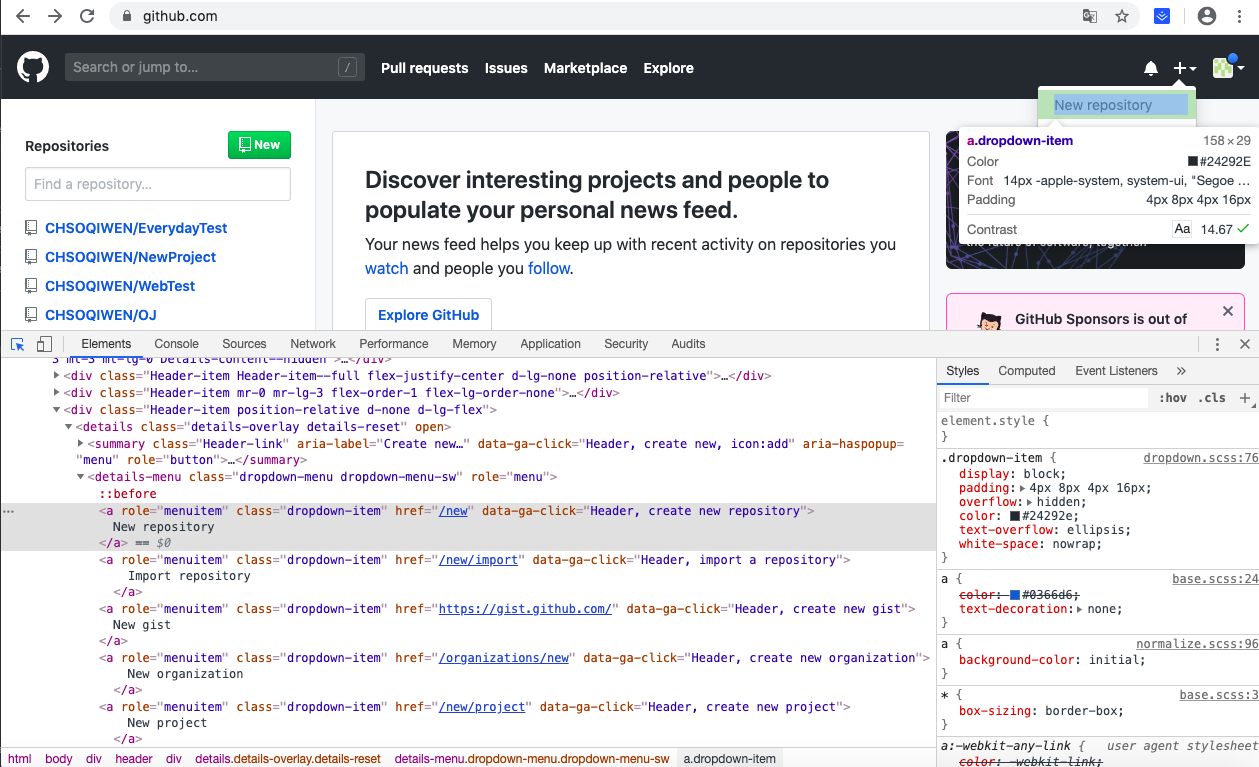Click the inspect element picker icon
1259x767 pixels.
[x=18, y=344]
